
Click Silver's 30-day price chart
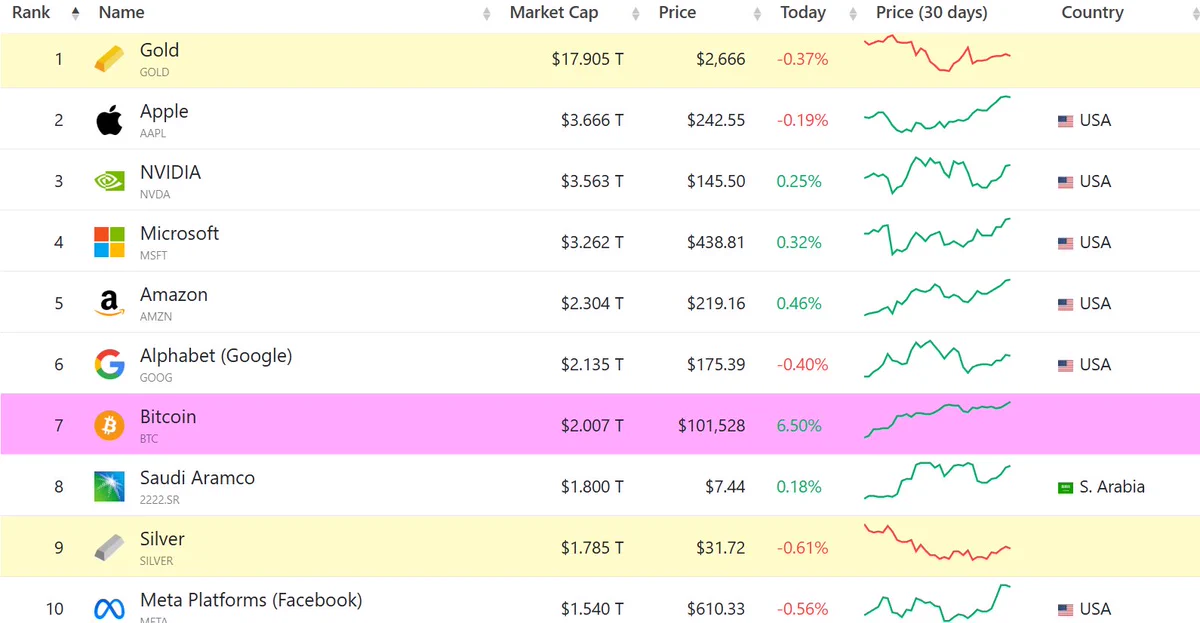tap(938, 542)
